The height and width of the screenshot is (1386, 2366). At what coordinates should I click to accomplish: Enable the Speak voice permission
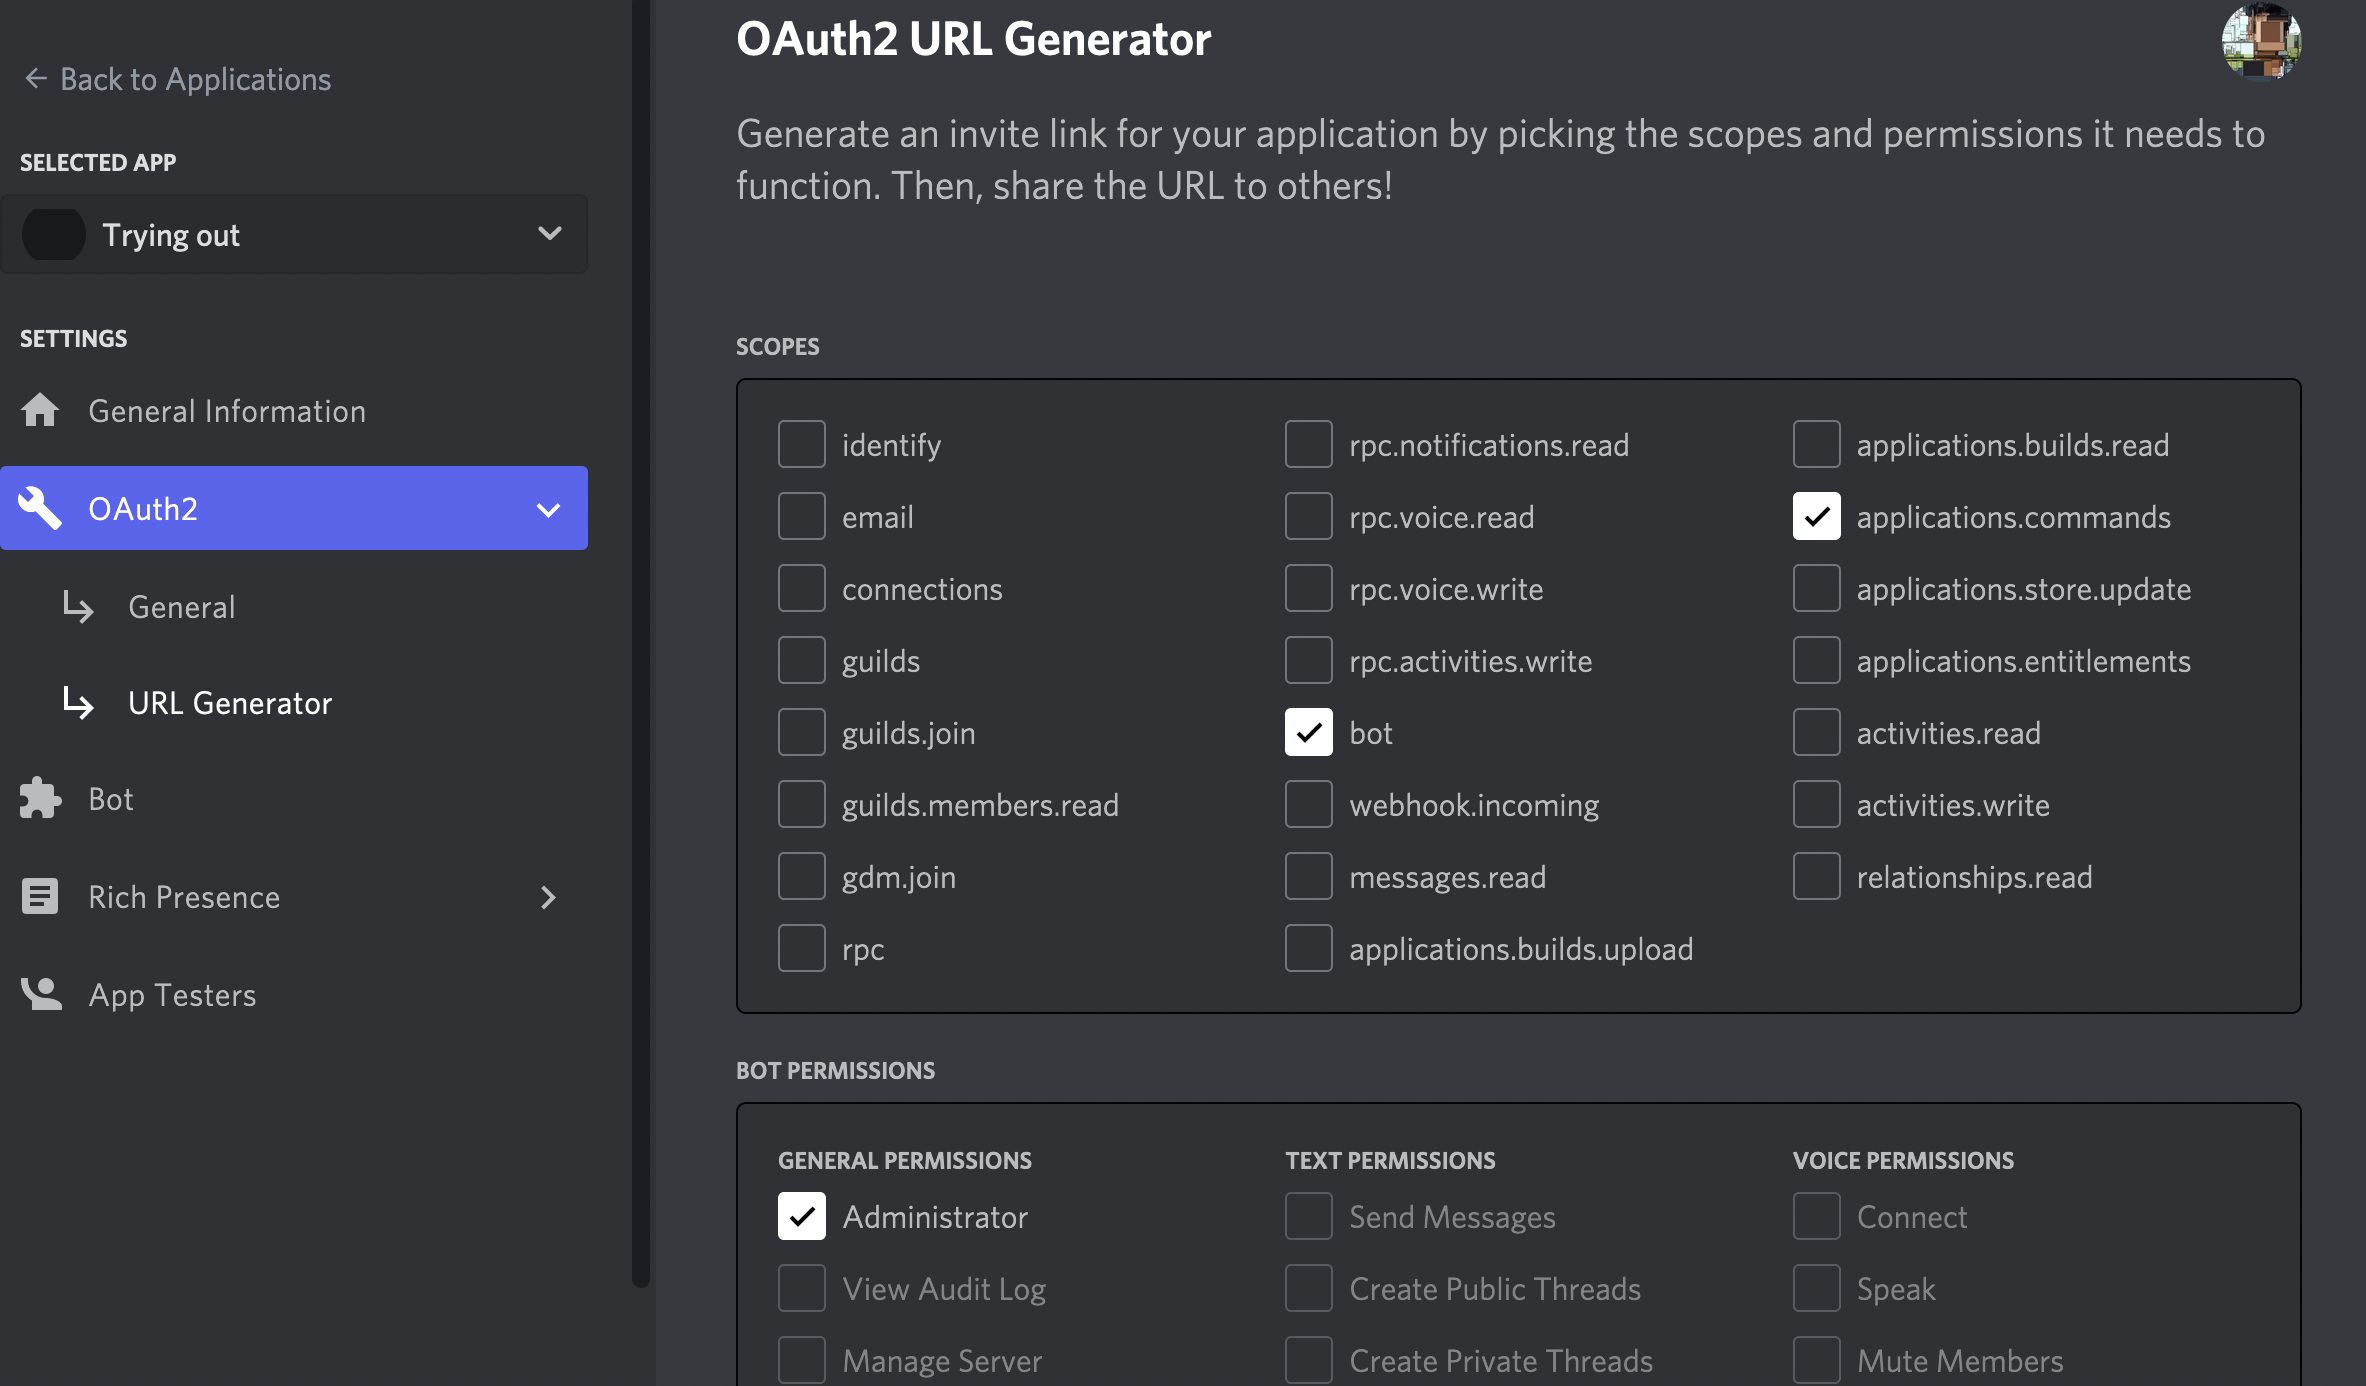pyautogui.click(x=1817, y=1288)
